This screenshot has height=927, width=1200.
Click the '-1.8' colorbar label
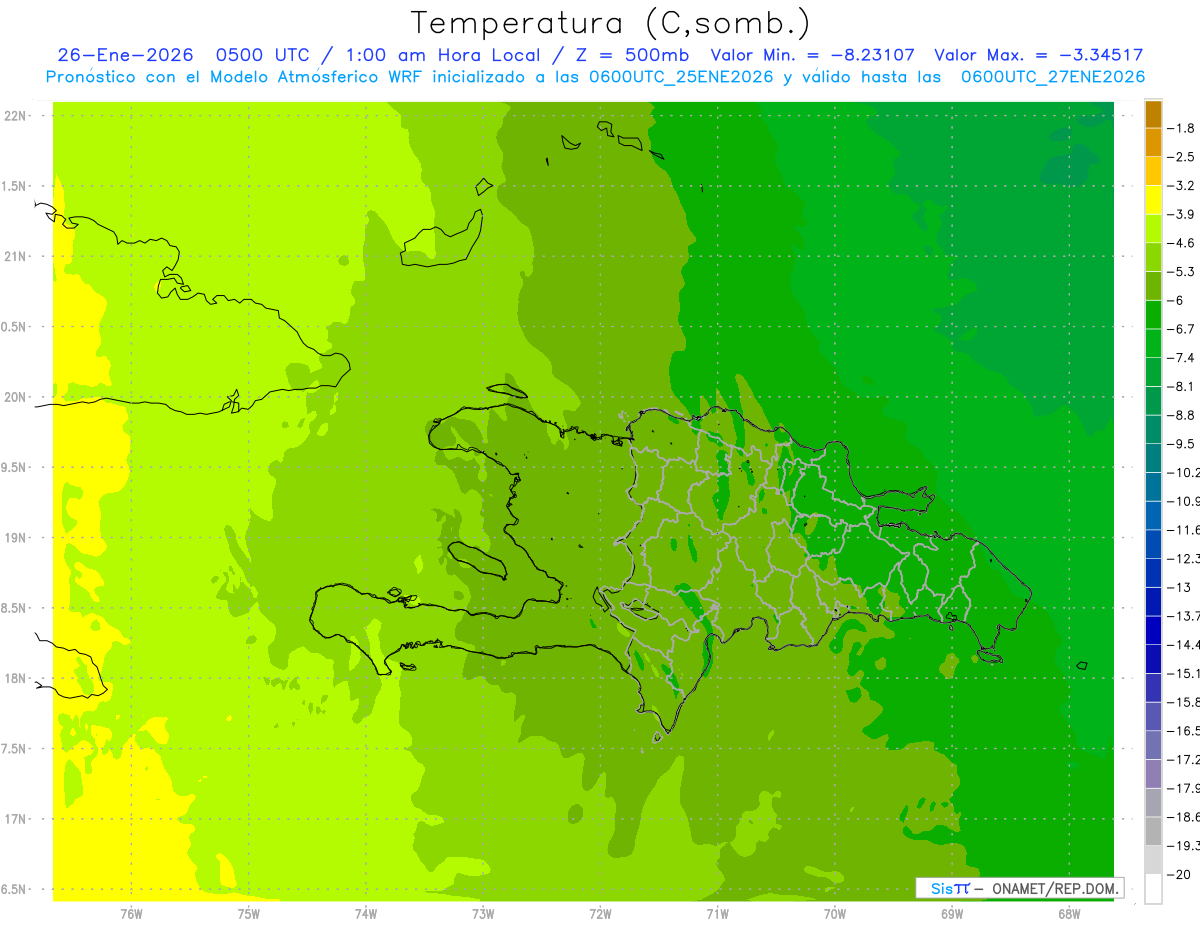click(x=1183, y=128)
